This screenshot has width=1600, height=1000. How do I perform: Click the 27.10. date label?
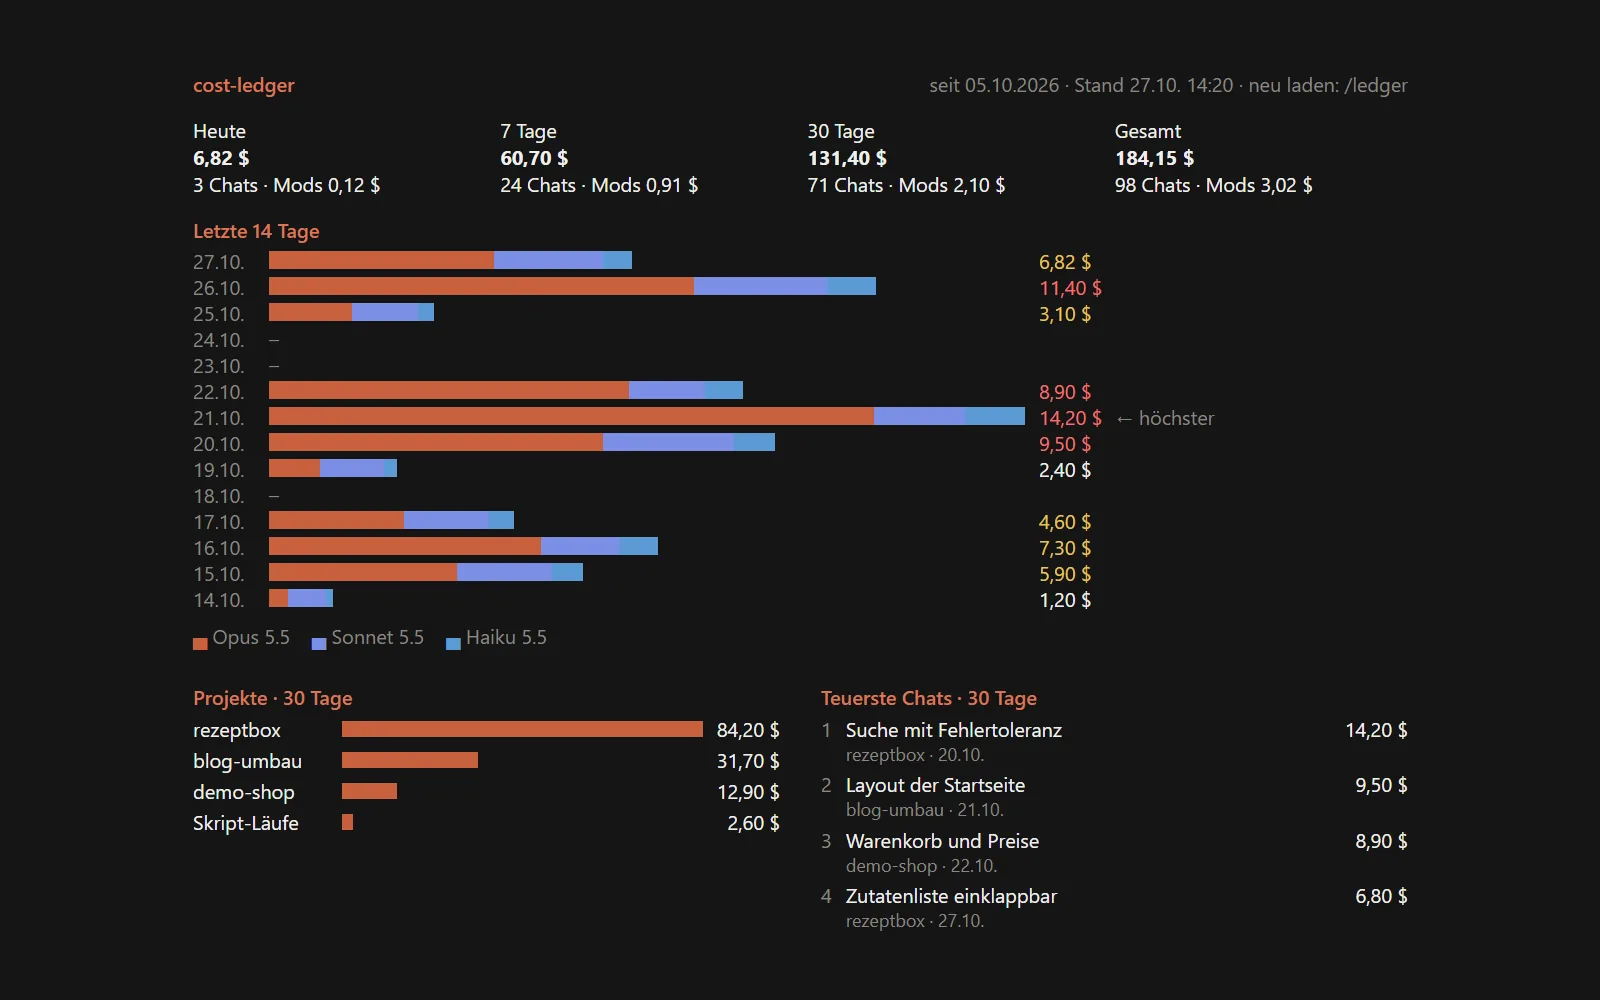(219, 262)
